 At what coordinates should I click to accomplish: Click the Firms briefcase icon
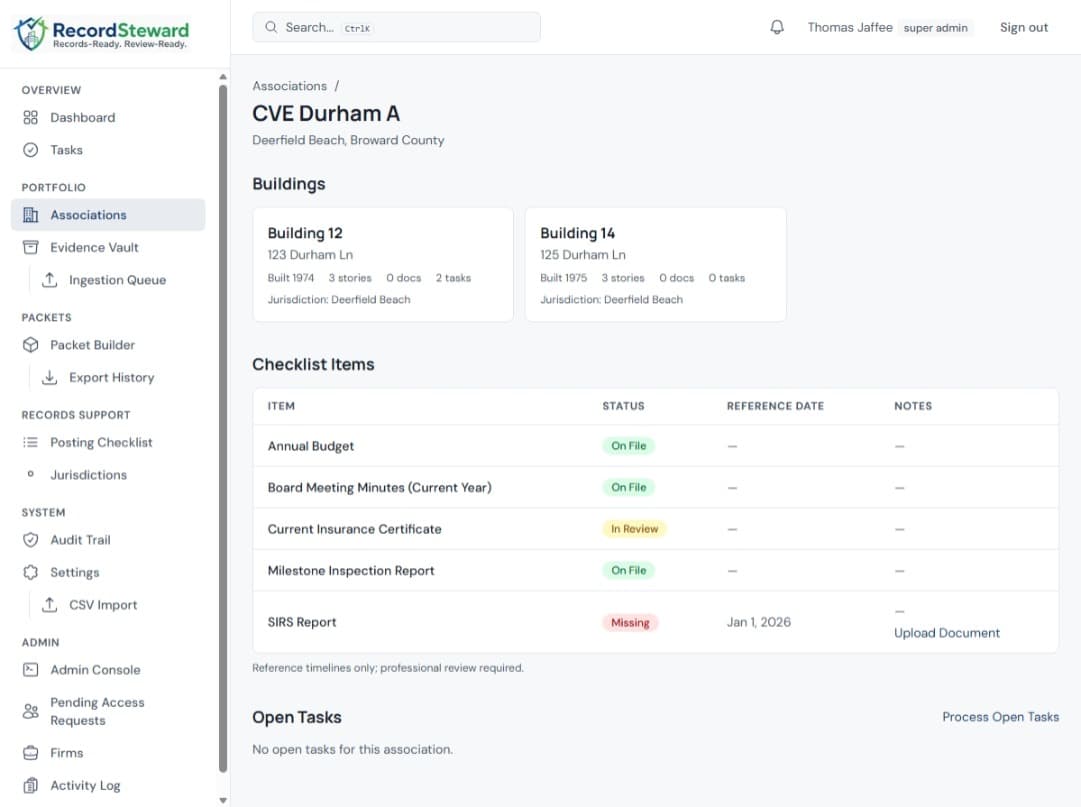[30, 753]
